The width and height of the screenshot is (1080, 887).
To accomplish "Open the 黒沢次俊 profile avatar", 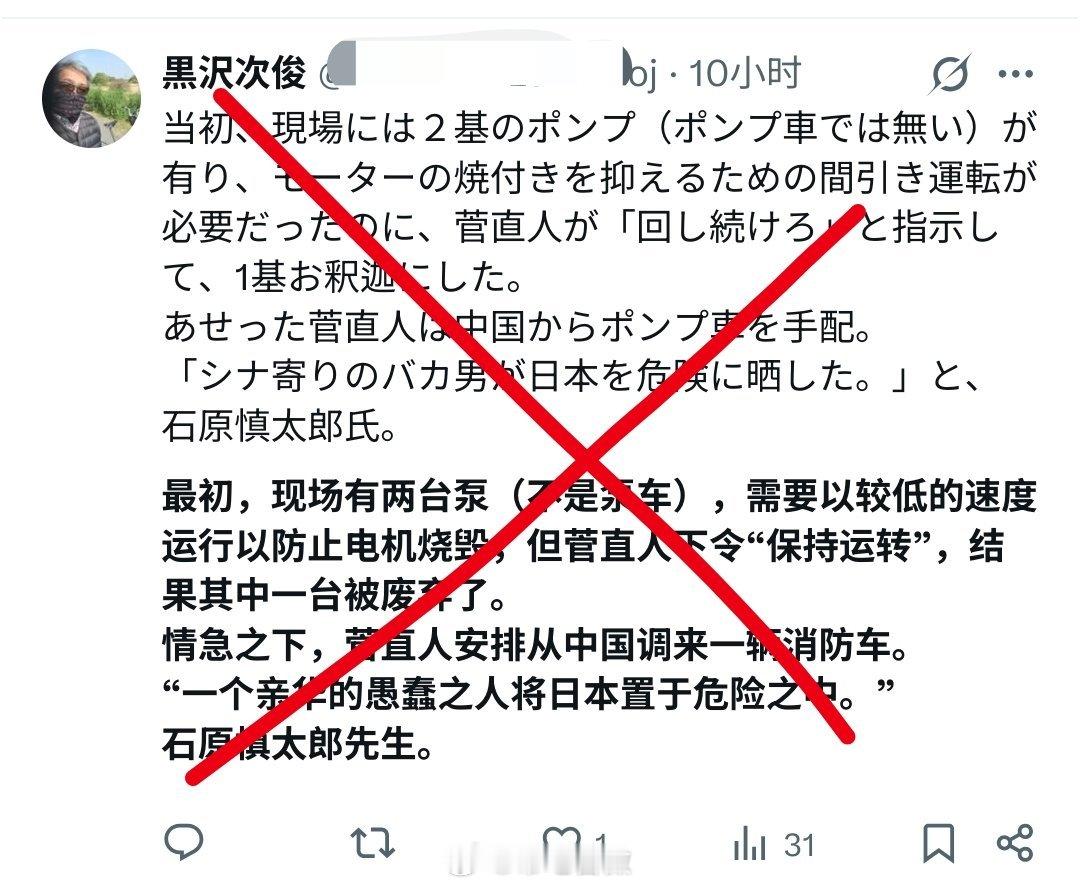I will [92, 98].
